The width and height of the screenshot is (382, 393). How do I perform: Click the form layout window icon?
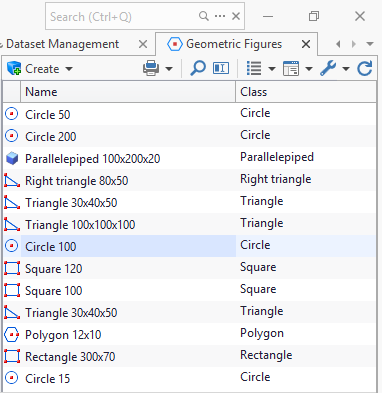click(x=291, y=68)
